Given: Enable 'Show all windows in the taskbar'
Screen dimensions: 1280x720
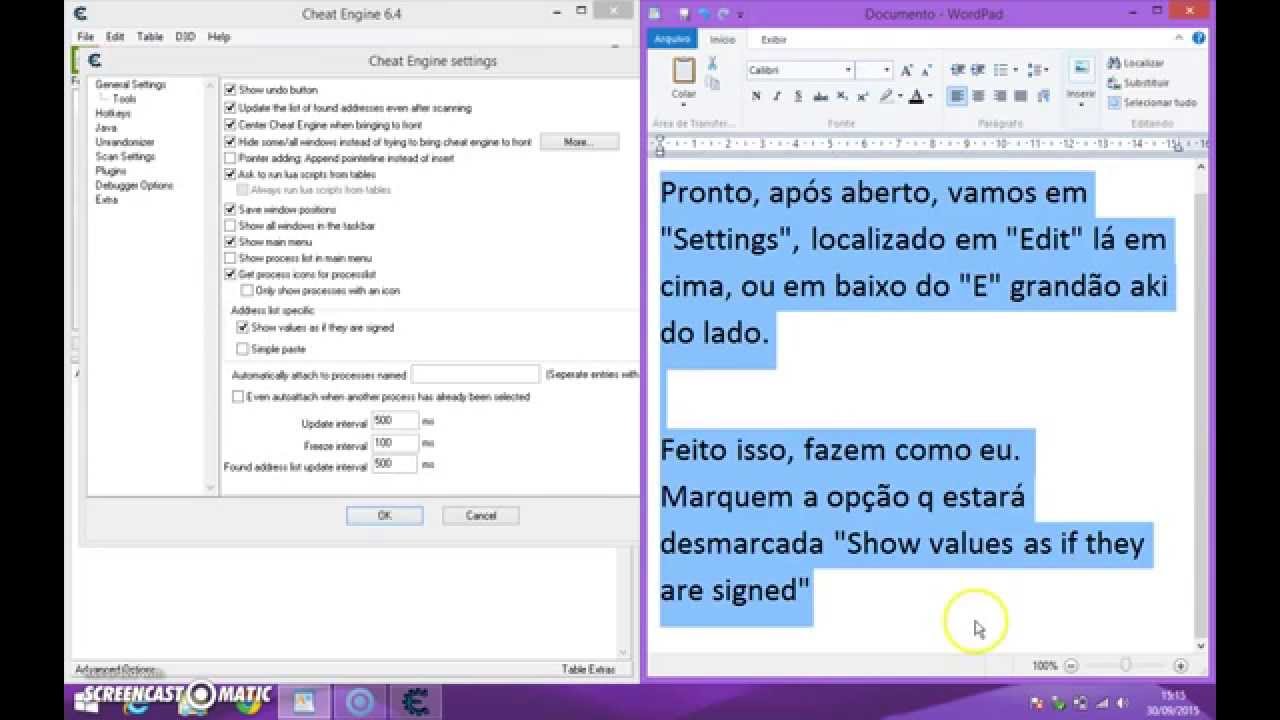Looking at the screenshot, I should 230,226.
